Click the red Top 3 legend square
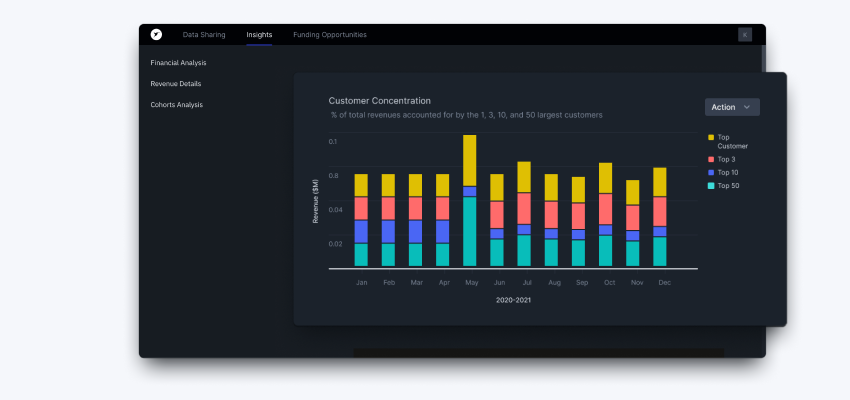850x400 pixels. 711,159
